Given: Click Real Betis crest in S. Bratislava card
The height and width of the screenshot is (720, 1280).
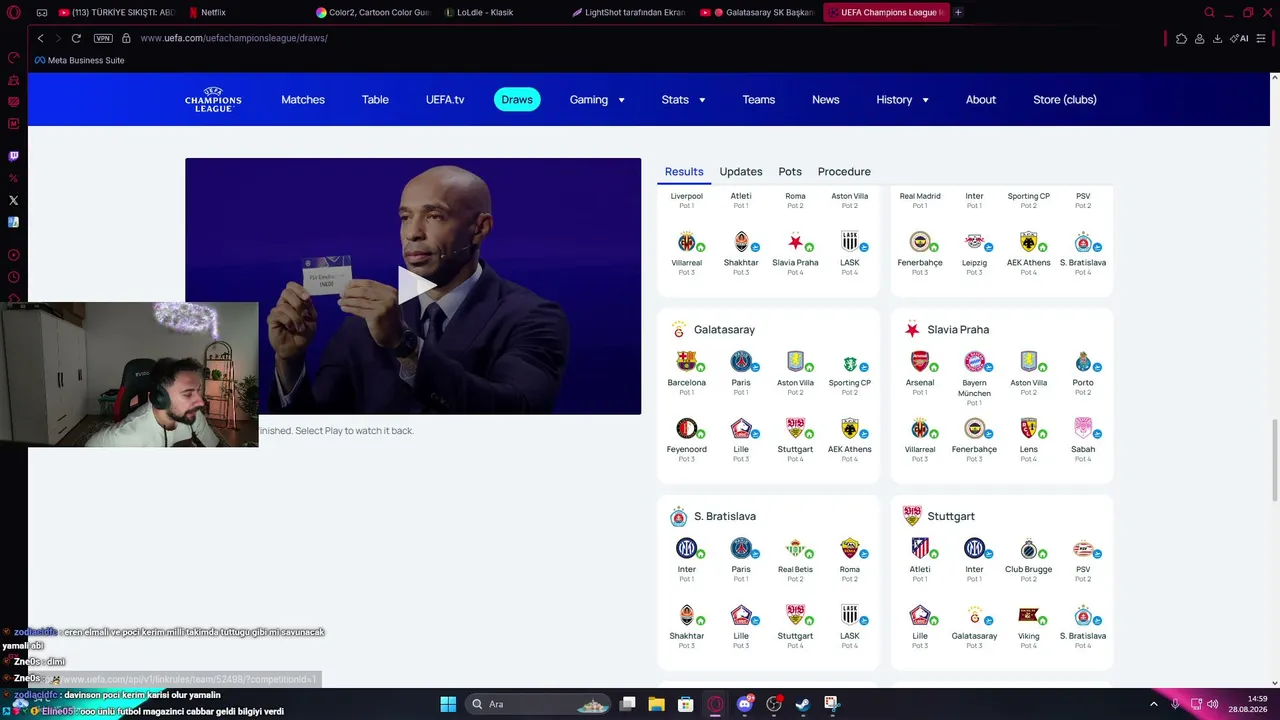Looking at the screenshot, I should coord(795,549).
